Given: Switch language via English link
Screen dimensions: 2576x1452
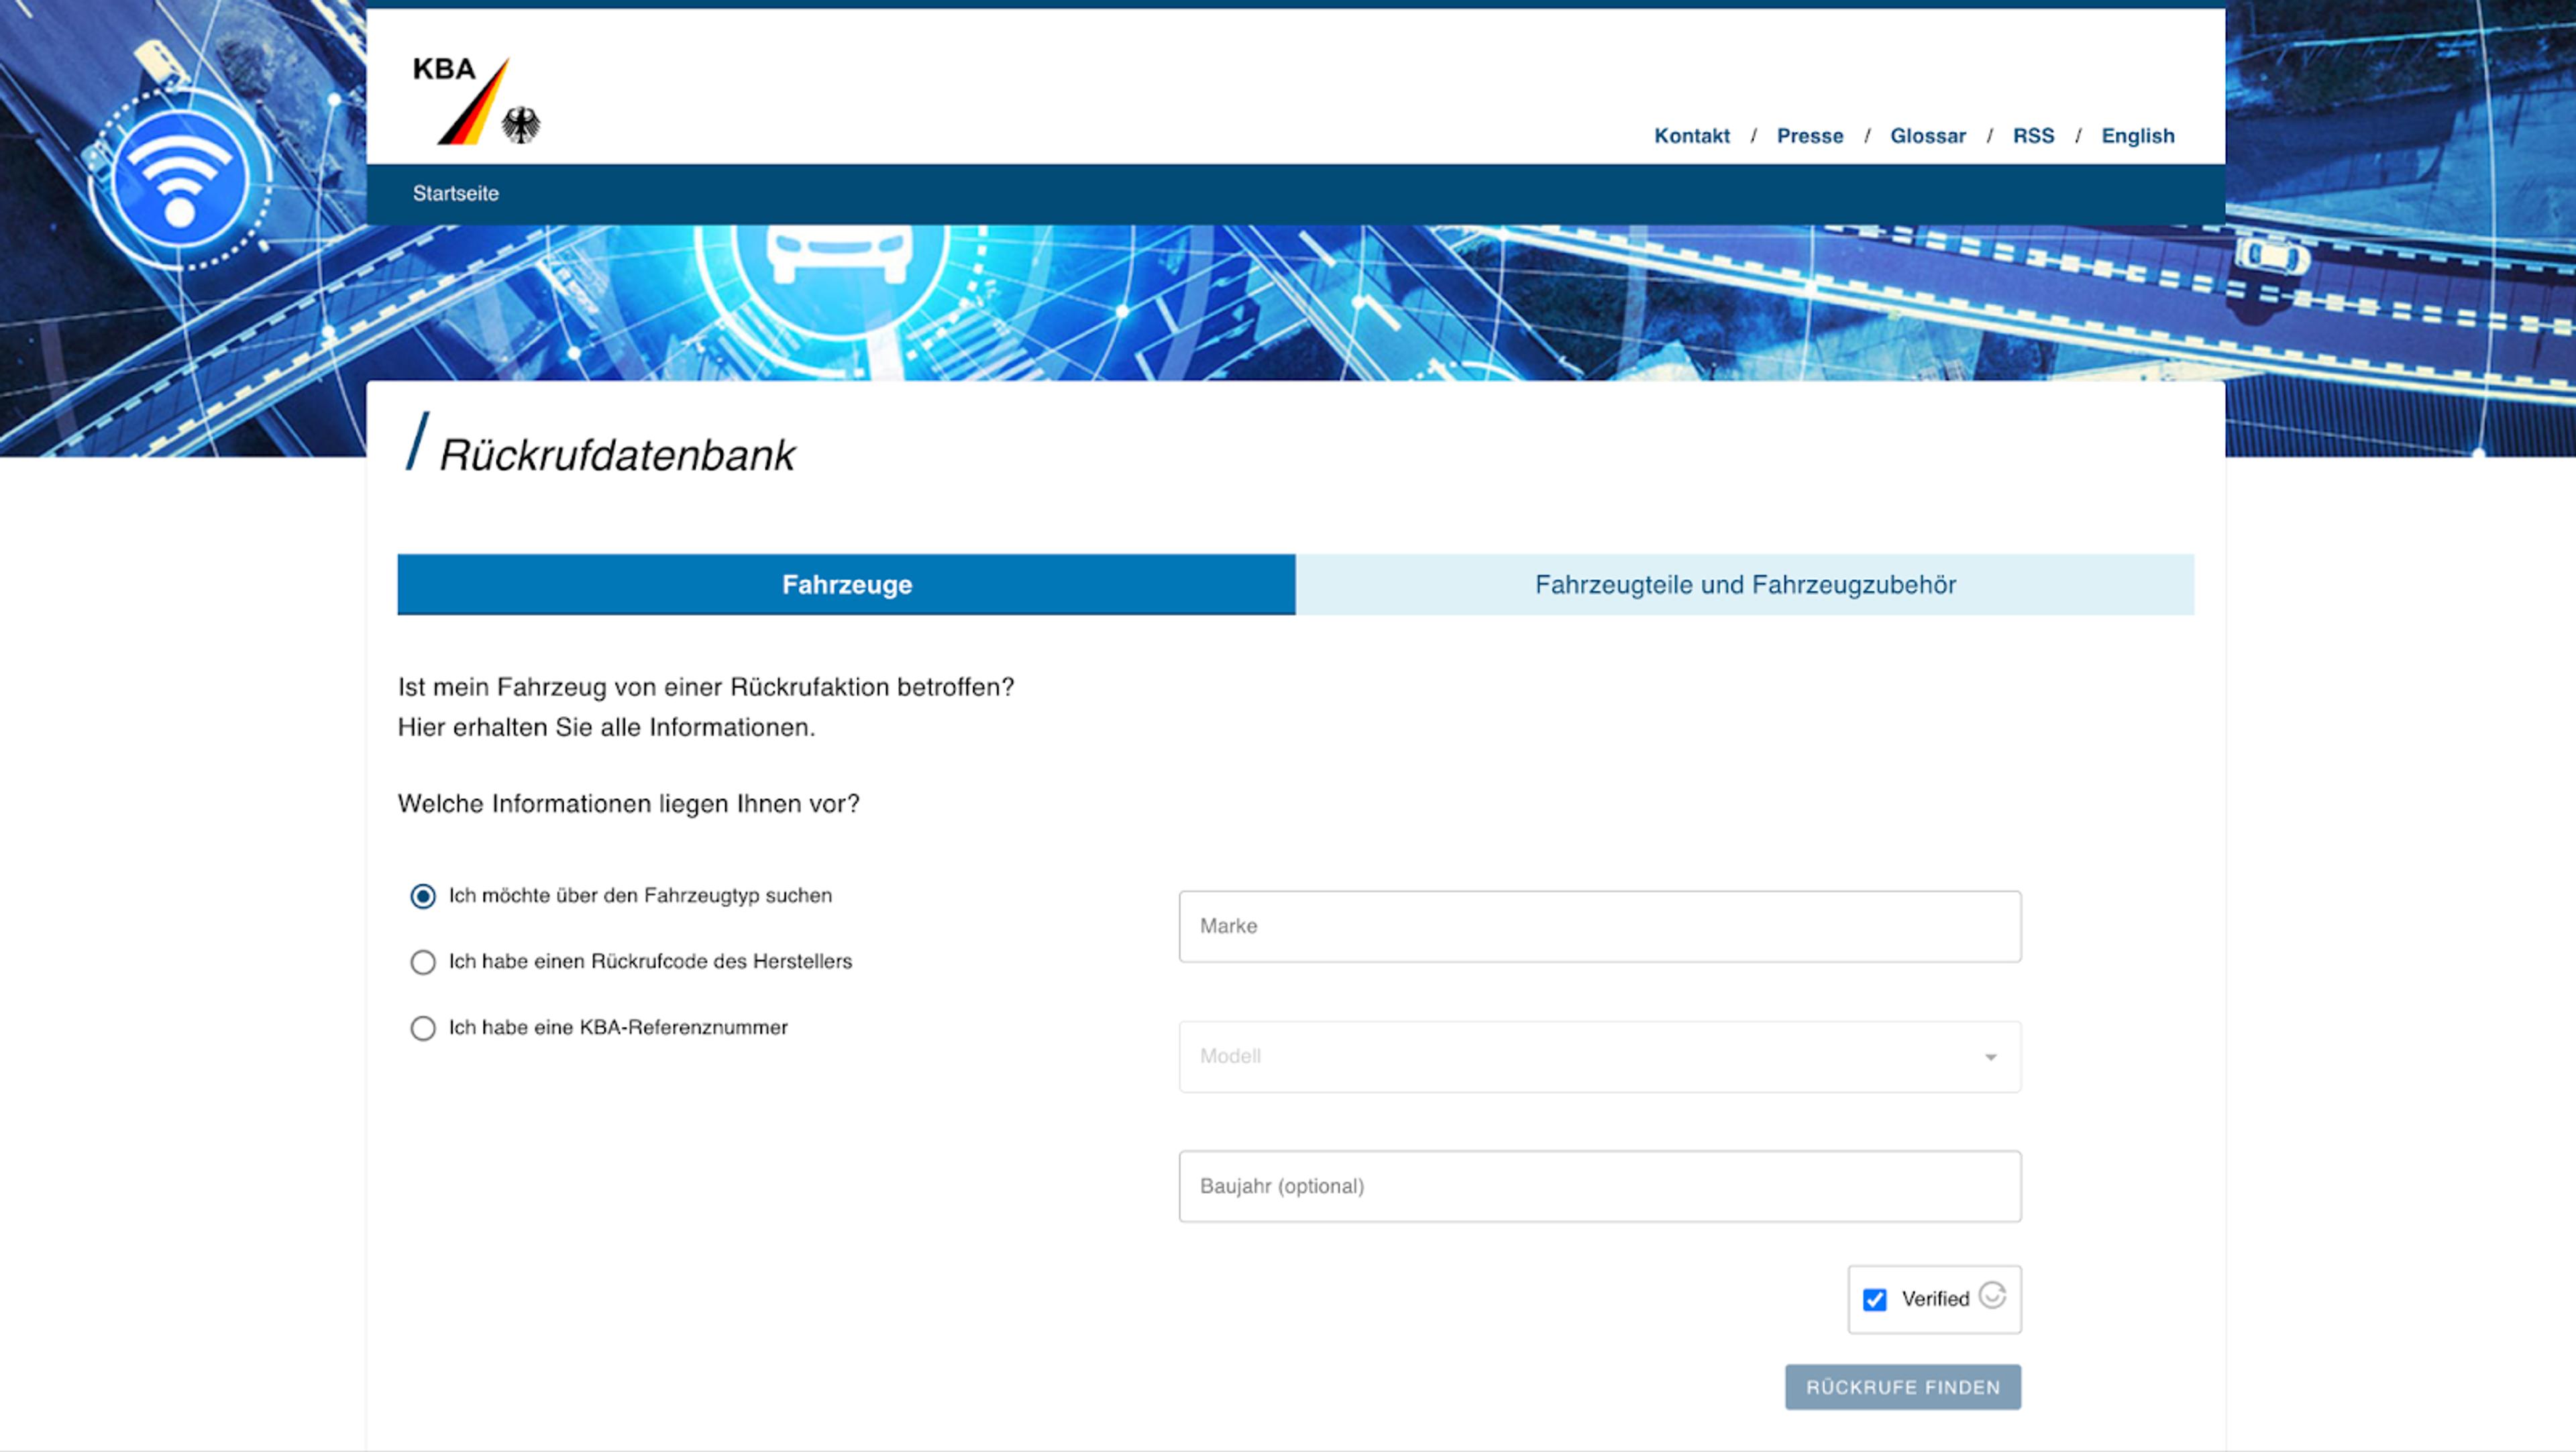Looking at the screenshot, I should (x=2137, y=136).
